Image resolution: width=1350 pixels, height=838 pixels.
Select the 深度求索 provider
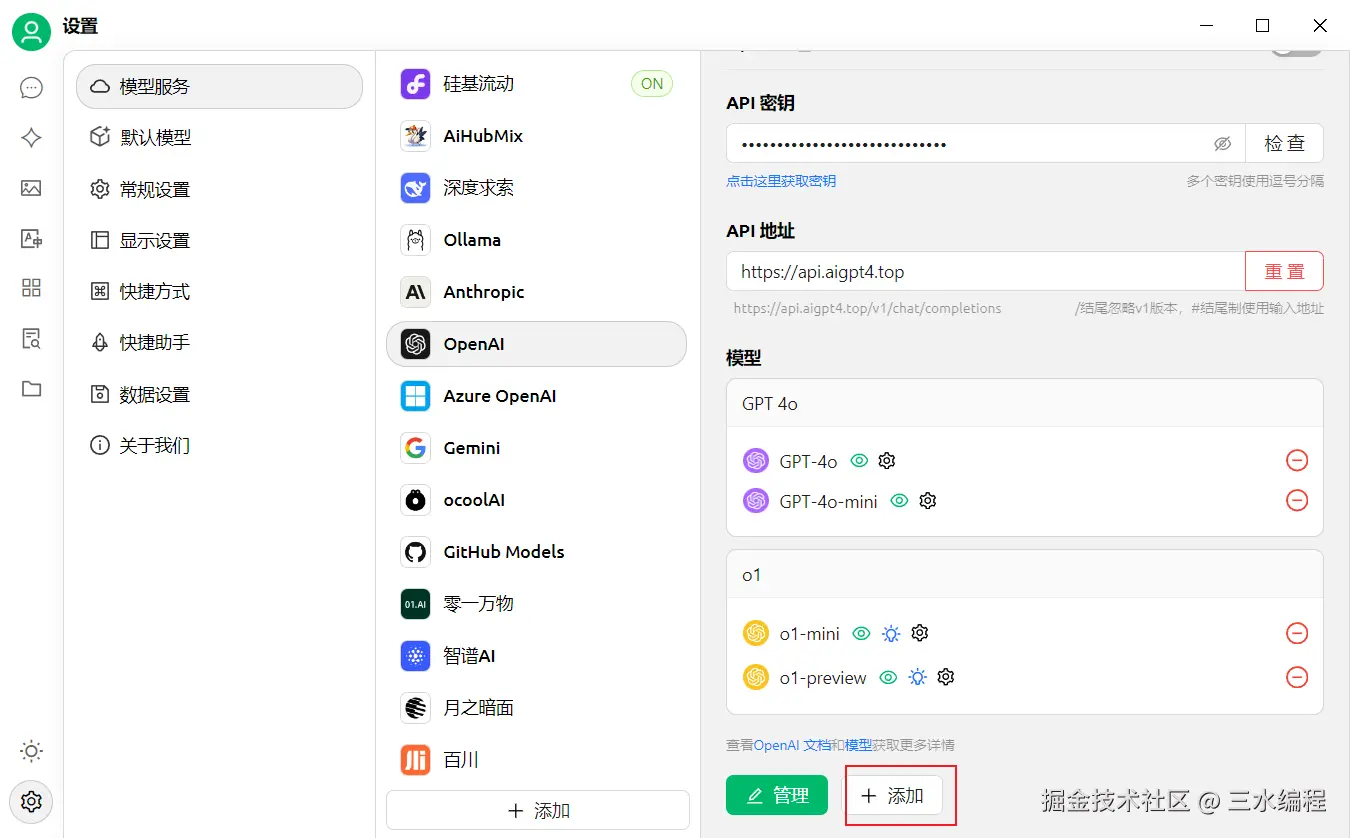(537, 188)
